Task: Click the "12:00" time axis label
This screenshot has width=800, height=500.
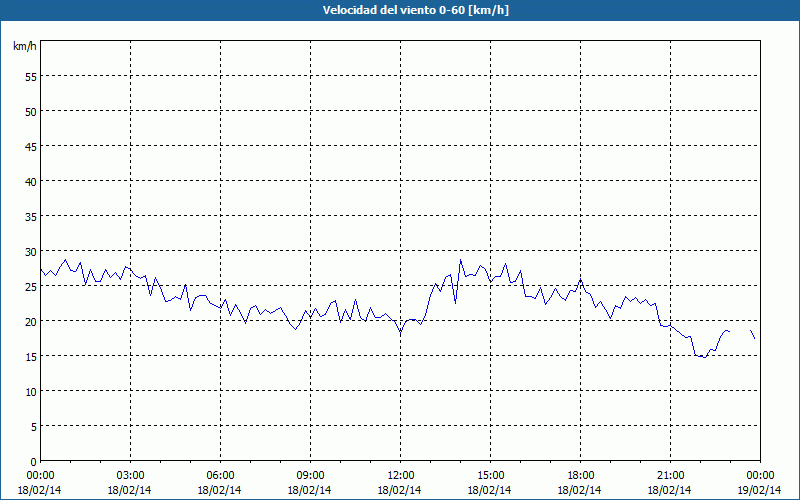Action: pyautogui.click(x=401, y=476)
